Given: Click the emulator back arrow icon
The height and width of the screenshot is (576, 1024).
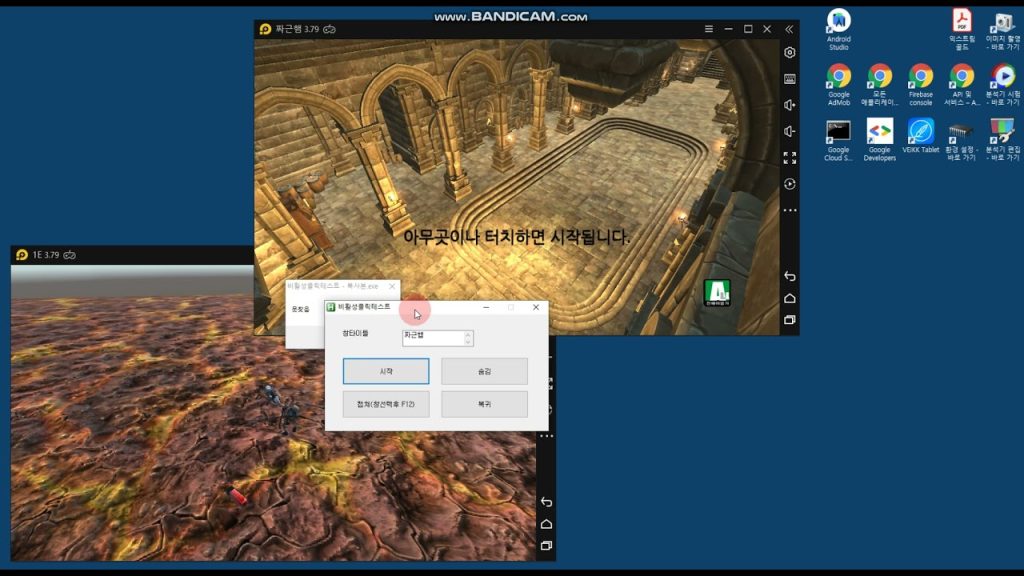Looking at the screenshot, I should coord(789,276).
